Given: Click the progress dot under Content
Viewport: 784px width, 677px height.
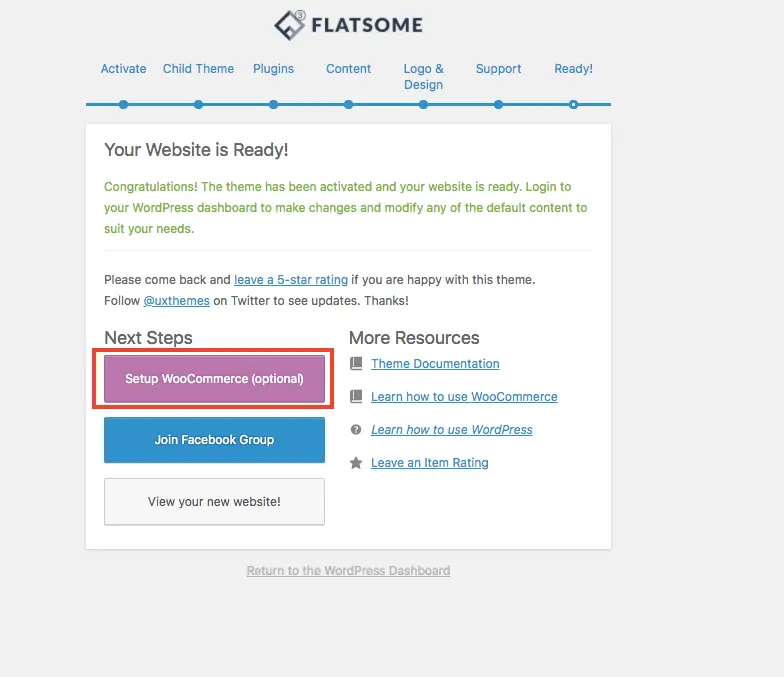Looking at the screenshot, I should tap(348, 104).
